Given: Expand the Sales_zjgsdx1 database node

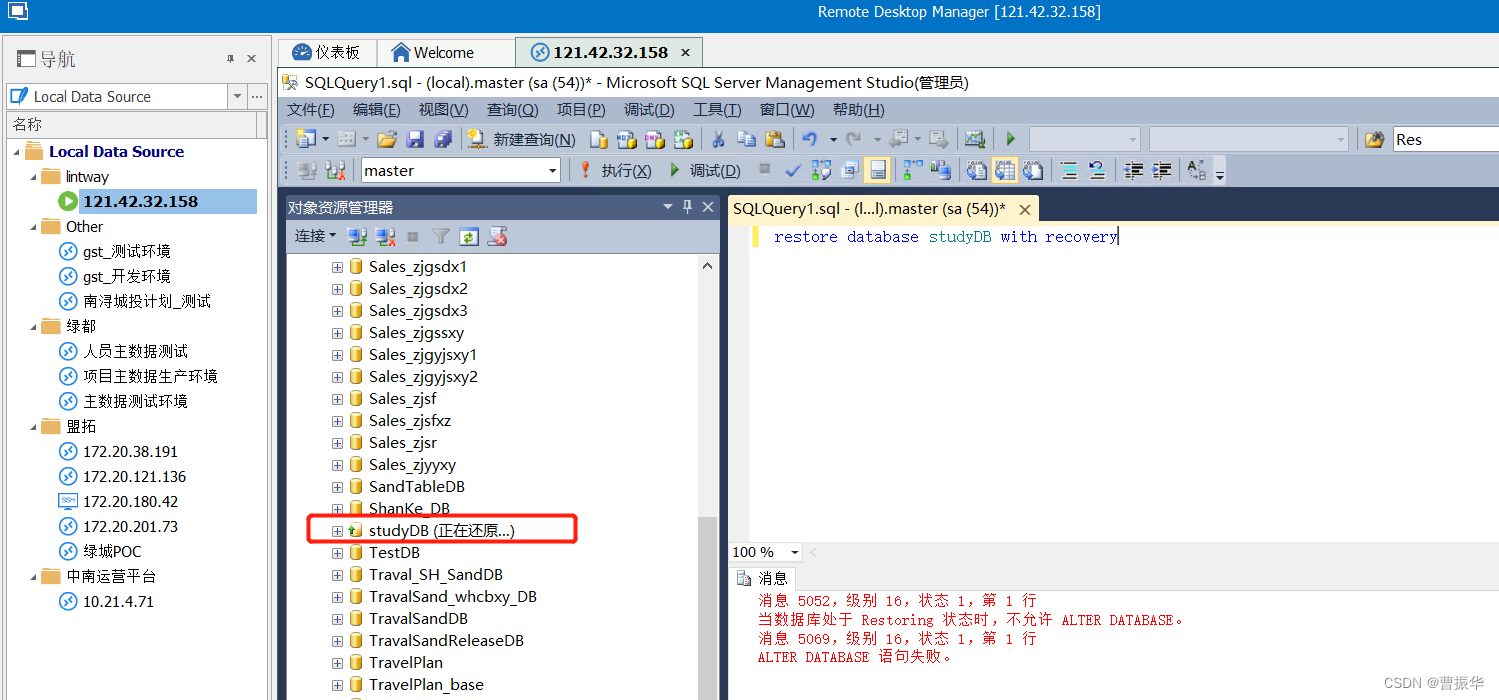Looking at the screenshot, I should coord(337,267).
